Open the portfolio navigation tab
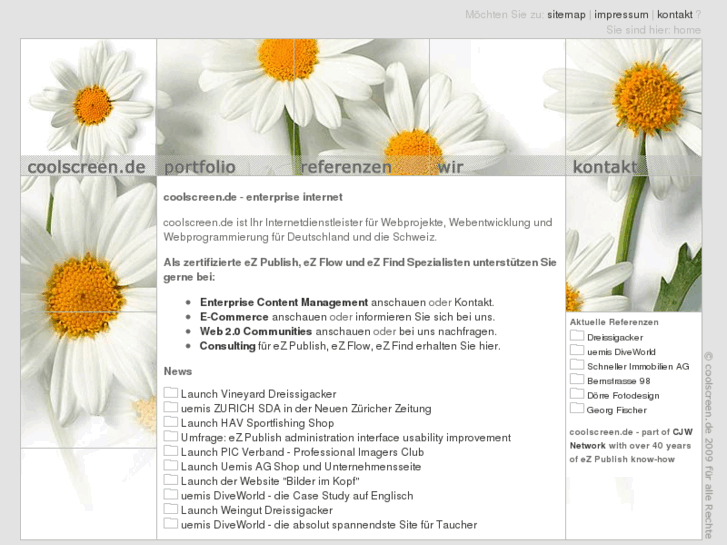 (200, 167)
